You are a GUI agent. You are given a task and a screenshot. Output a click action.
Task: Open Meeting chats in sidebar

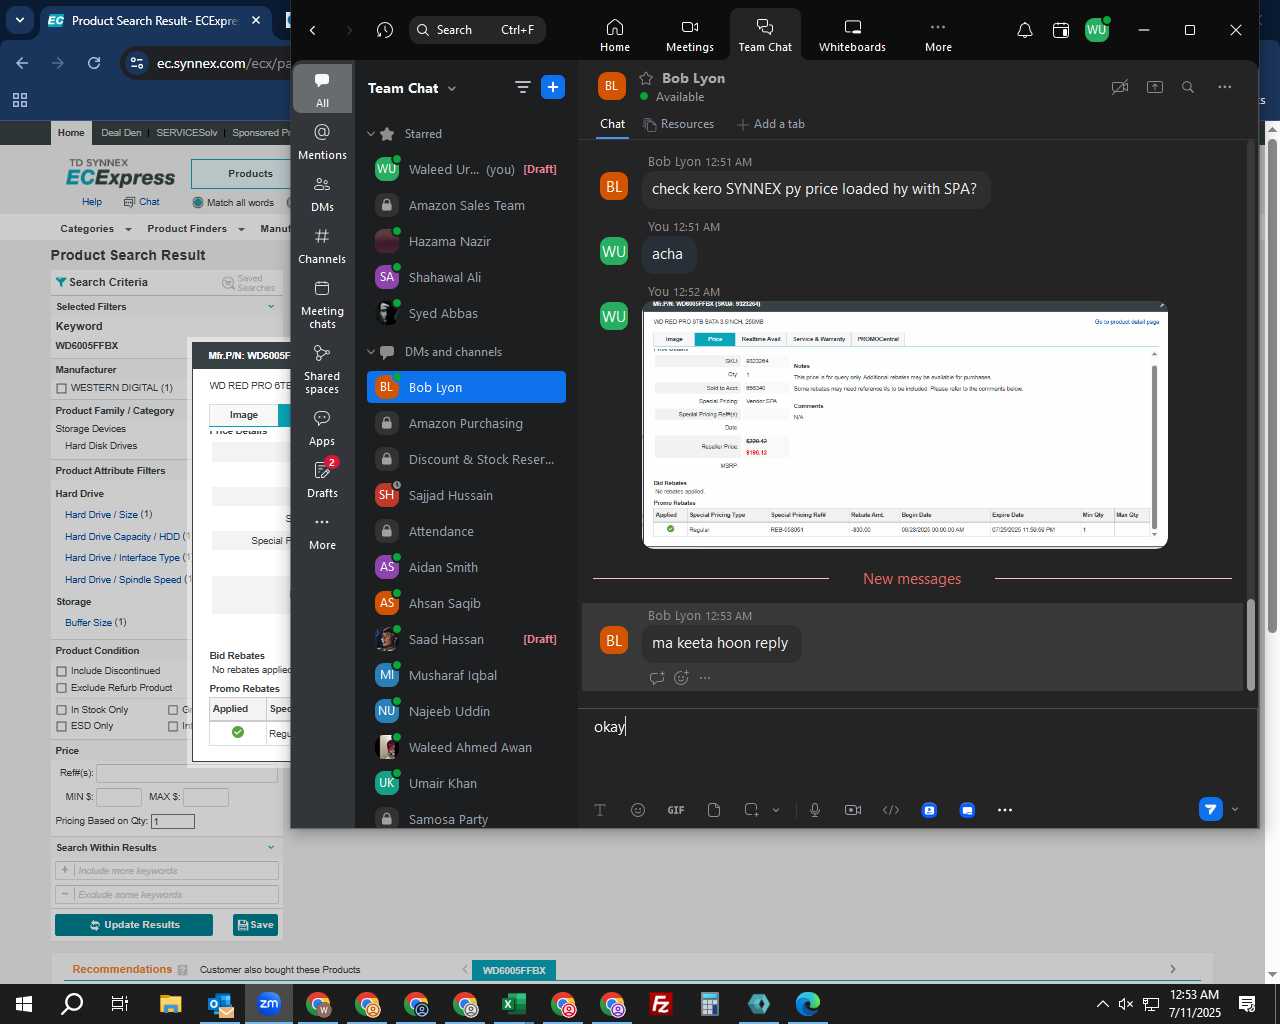322,304
